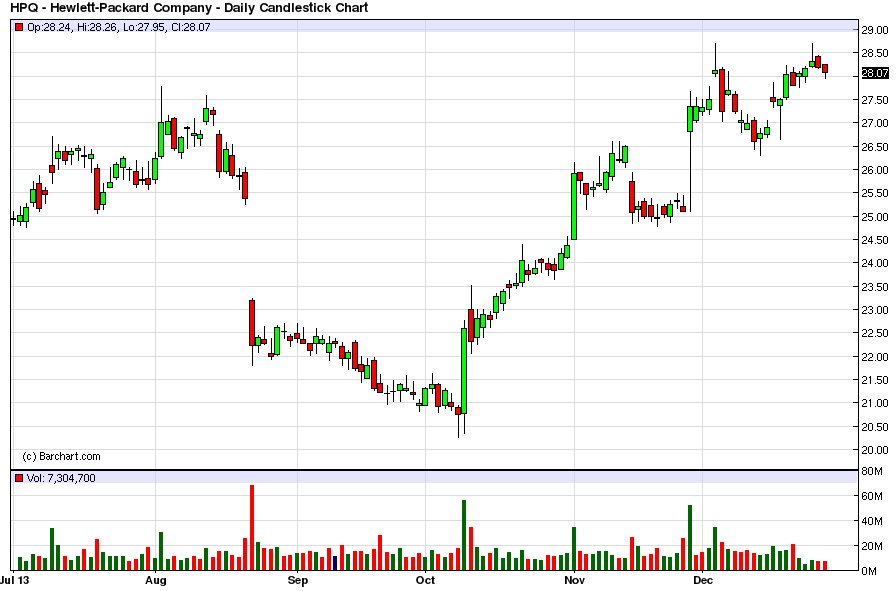
Task: Click the 80M volume axis label
Action: pos(872,471)
